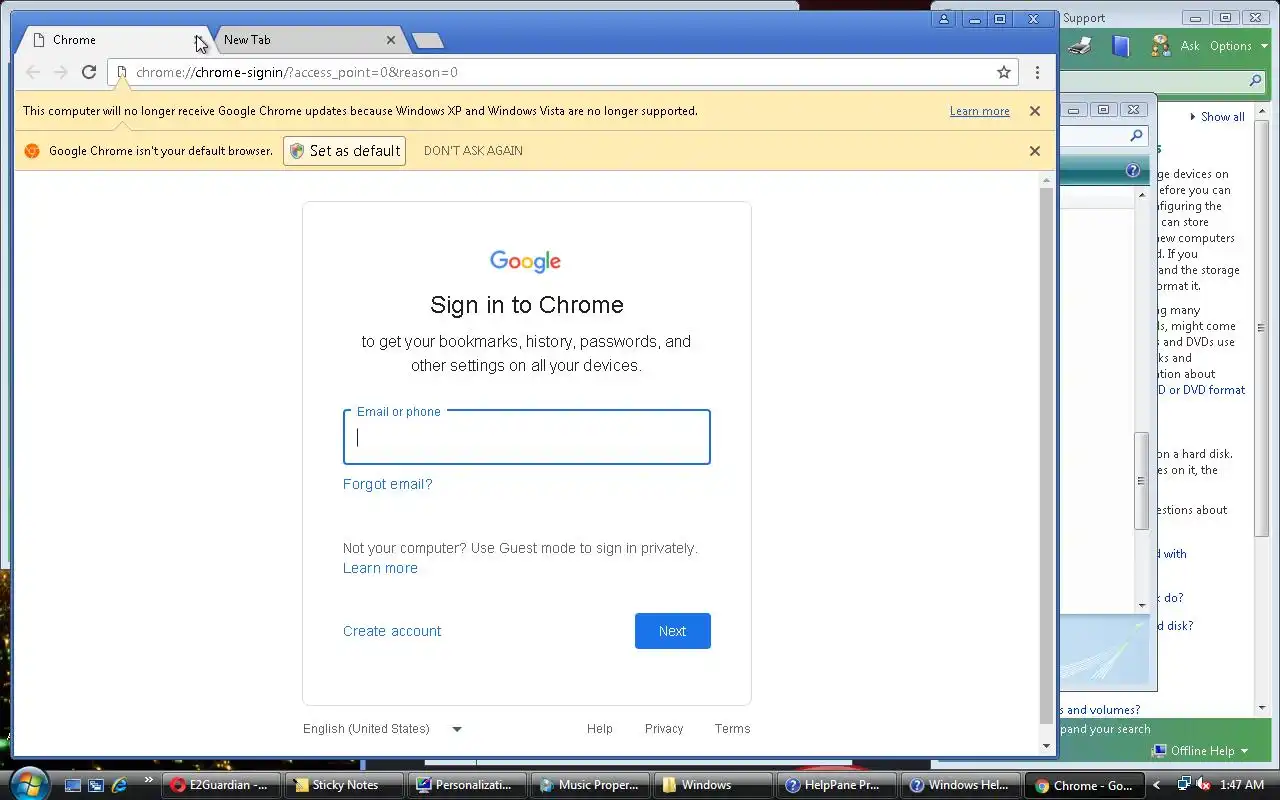Click the search magnifier in the HelpPane window
Image resolution: width=1280 pixels, height=800 pixels.
coord(1136,136)
